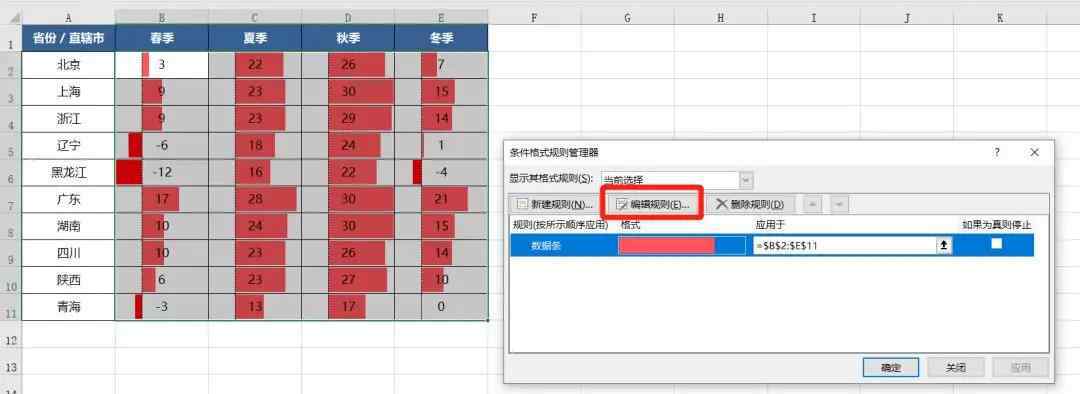Screen dimensions: 1080x394
Task: Click the 当前选择 combo box
Action: point(677,180)
